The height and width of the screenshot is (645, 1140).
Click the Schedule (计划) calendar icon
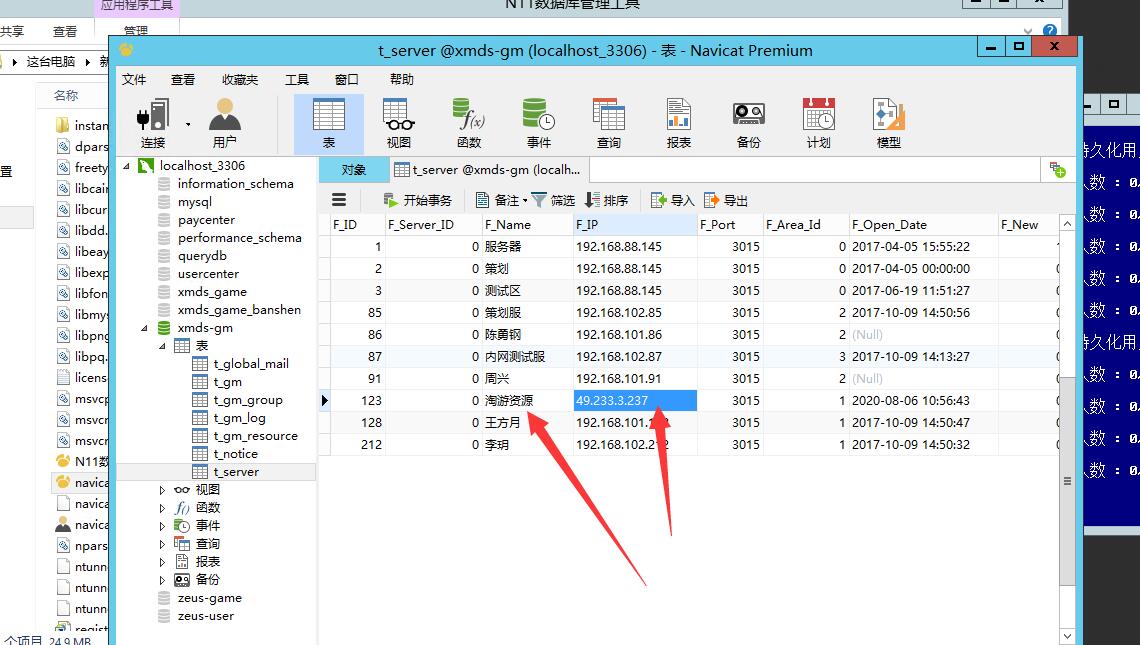pos(818,117)
